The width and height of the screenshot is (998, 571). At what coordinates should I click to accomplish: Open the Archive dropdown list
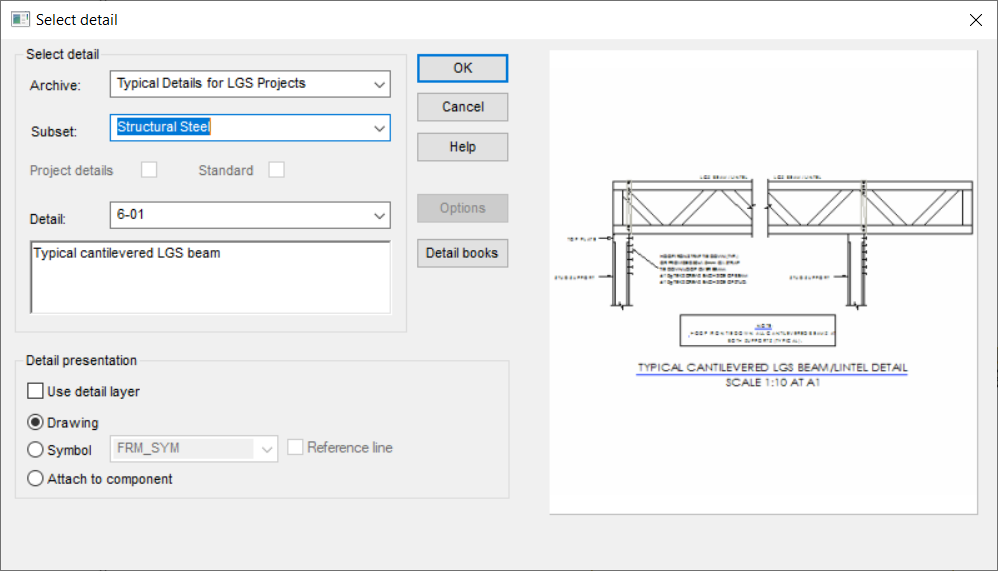(x=379, y=84)
